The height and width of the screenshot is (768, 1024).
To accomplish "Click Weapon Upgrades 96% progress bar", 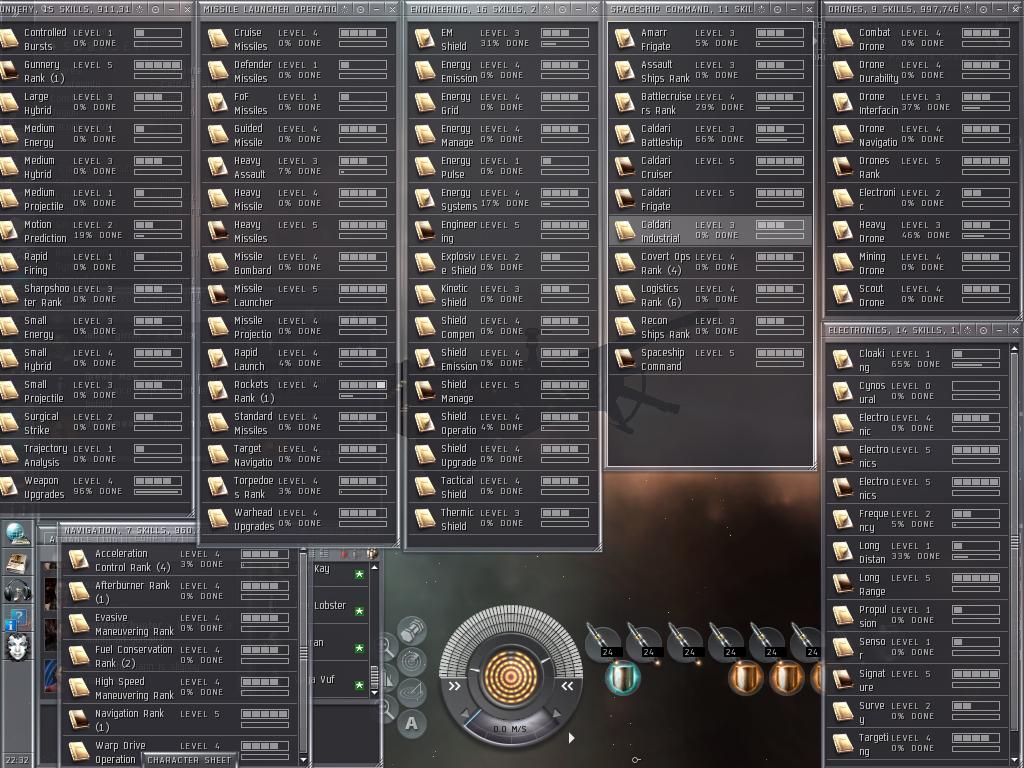I will 158,492.
